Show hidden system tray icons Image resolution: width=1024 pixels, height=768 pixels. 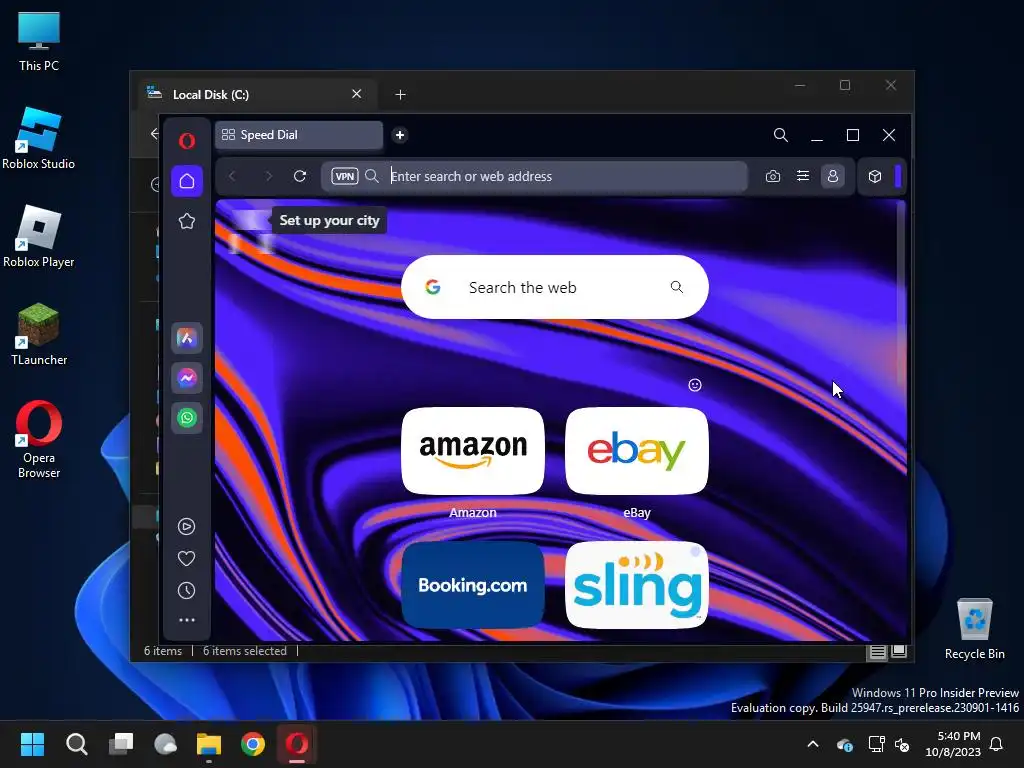(813, 744)
